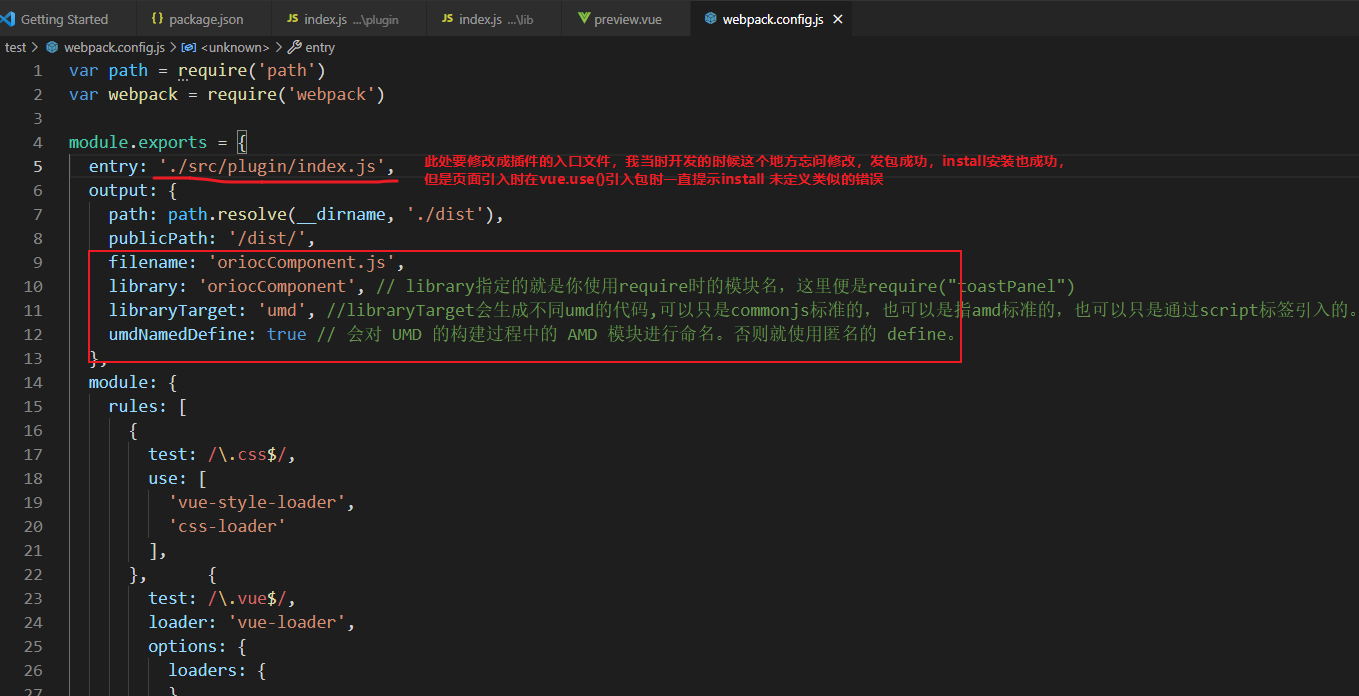1359x696 pixels.
Task: Click JS icon on index.js plugin tab
Action: [x=292, y=19]
